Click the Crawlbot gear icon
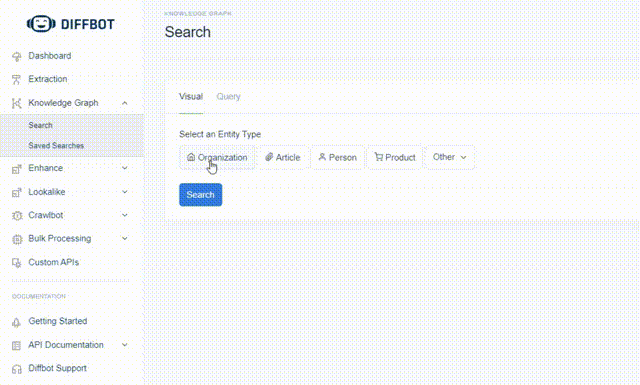640x385 pixels. point(17,216)
